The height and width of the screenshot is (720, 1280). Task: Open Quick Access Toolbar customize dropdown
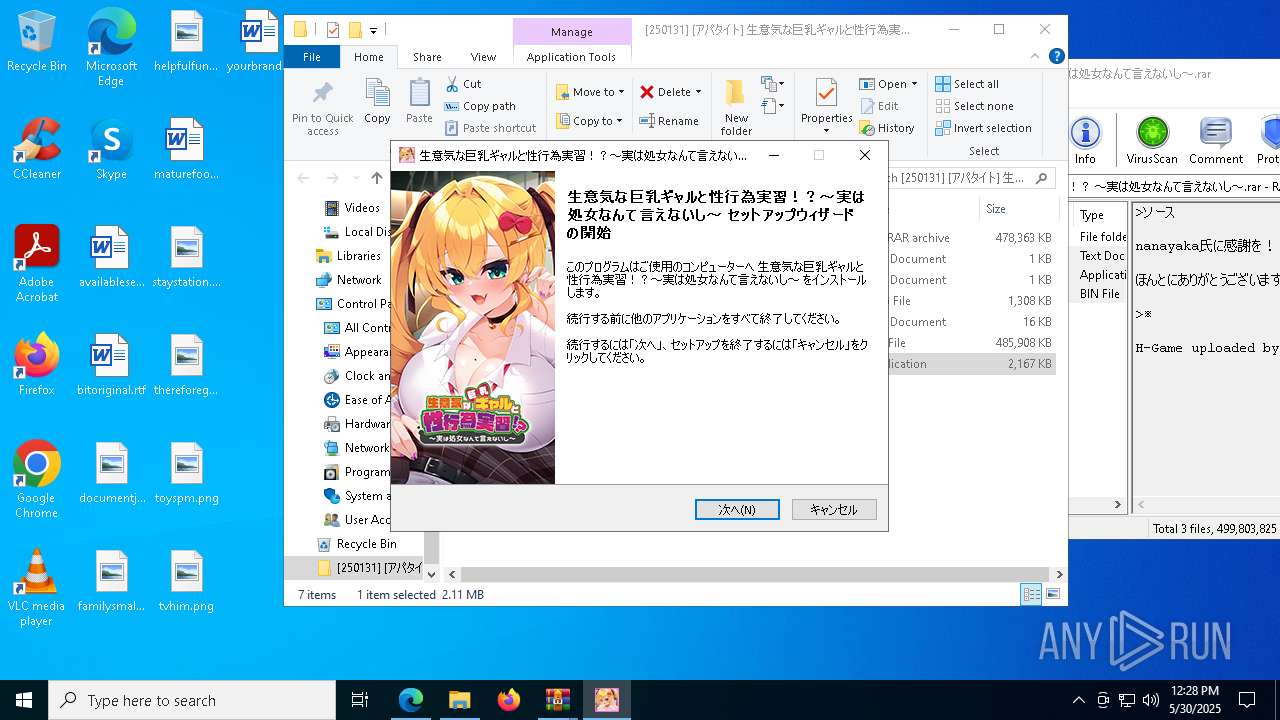click(374, 30)
